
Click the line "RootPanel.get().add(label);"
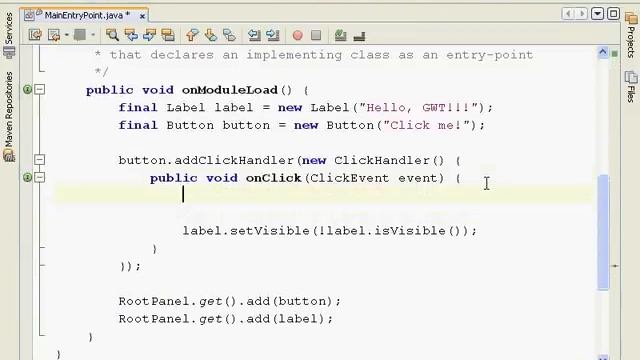tap(225, 319)
